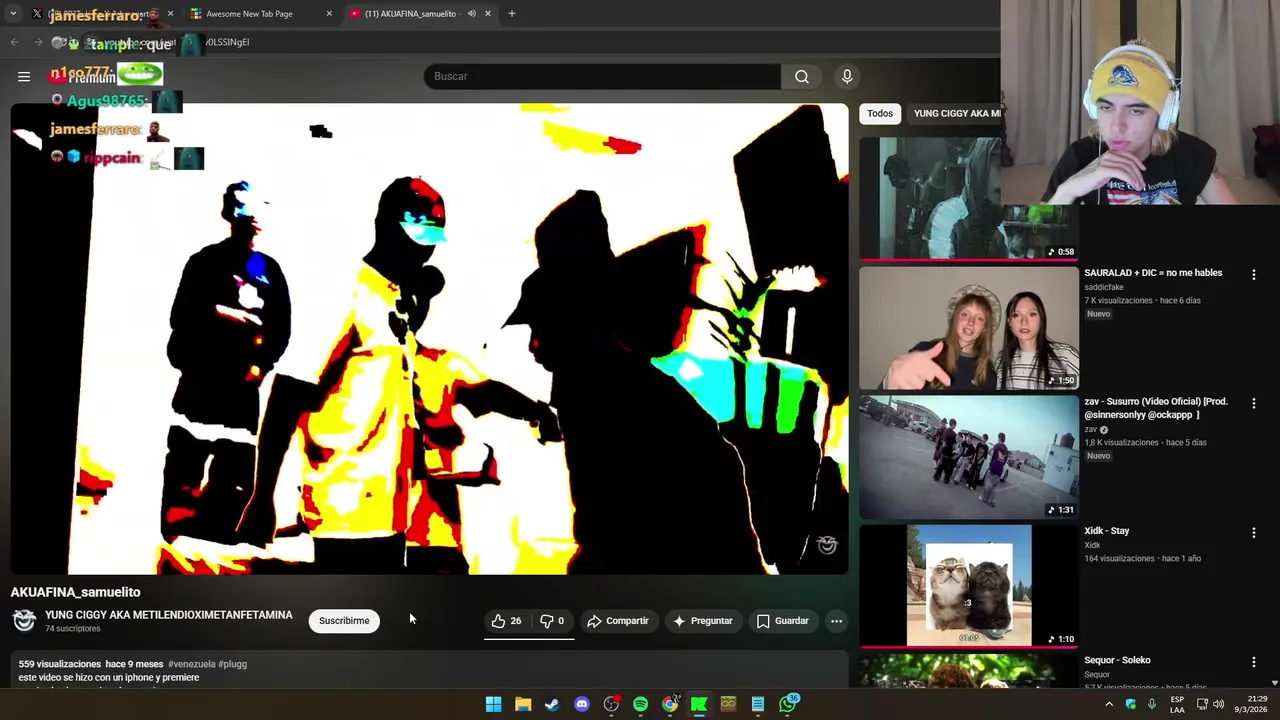Image resolution: width=1280 pixels, height=720 pixels.
Task: Click the #plugg hashtag
Action: pos(233,664)
